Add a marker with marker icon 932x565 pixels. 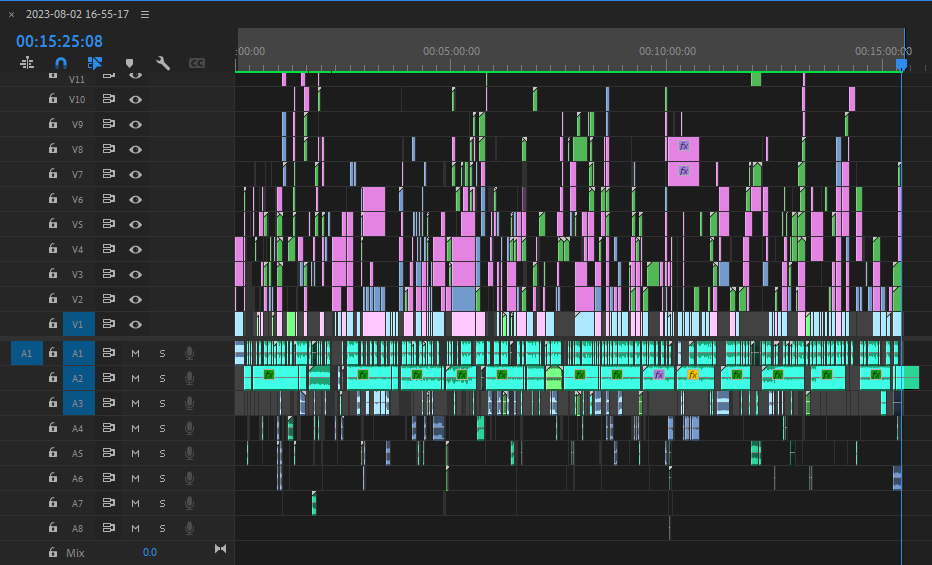coord(129,63)
